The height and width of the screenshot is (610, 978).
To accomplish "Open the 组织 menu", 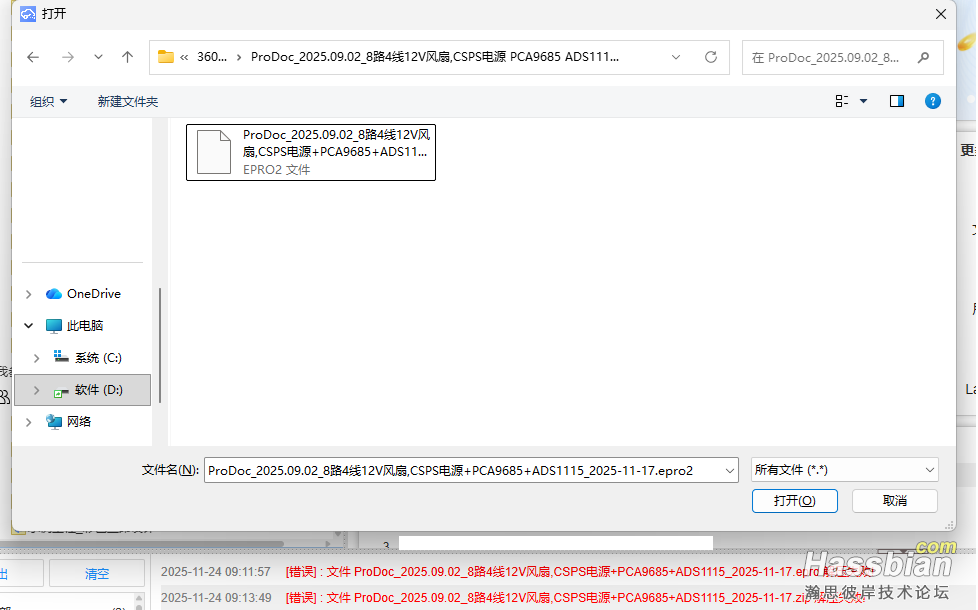I will point(48,101).
